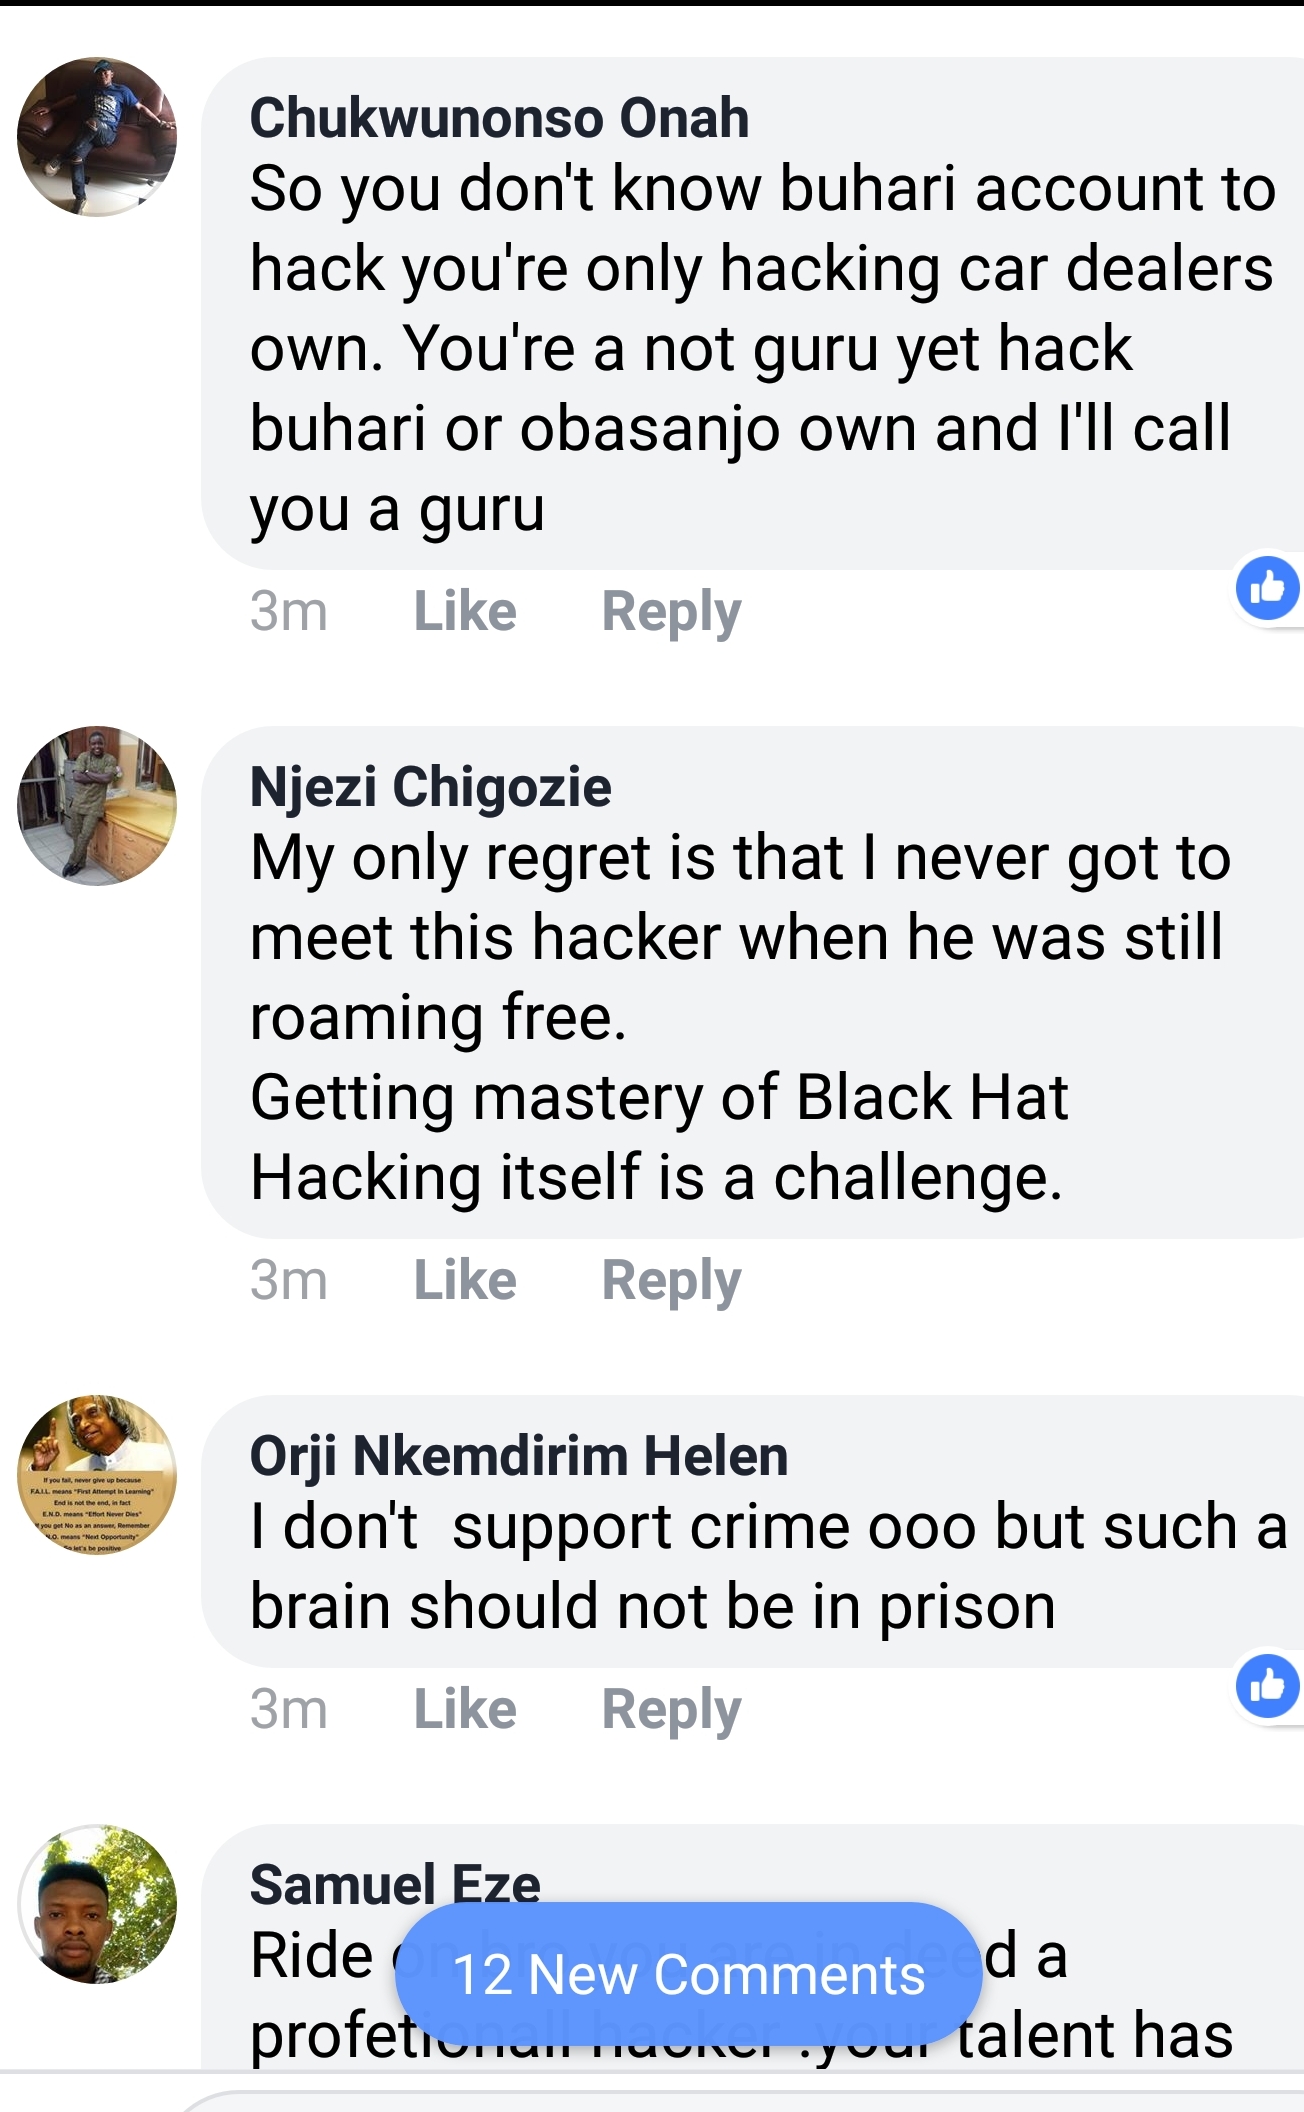Open Njezi Chigozie's profile picture

[x=97, y=806]
